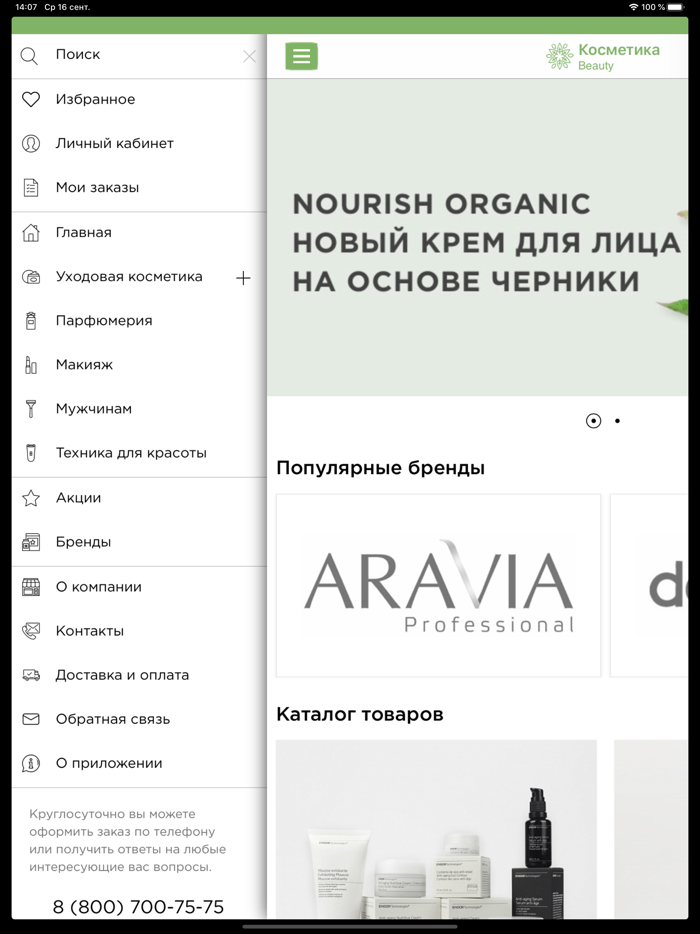Click the star icon for Акции

coord(31,498)
